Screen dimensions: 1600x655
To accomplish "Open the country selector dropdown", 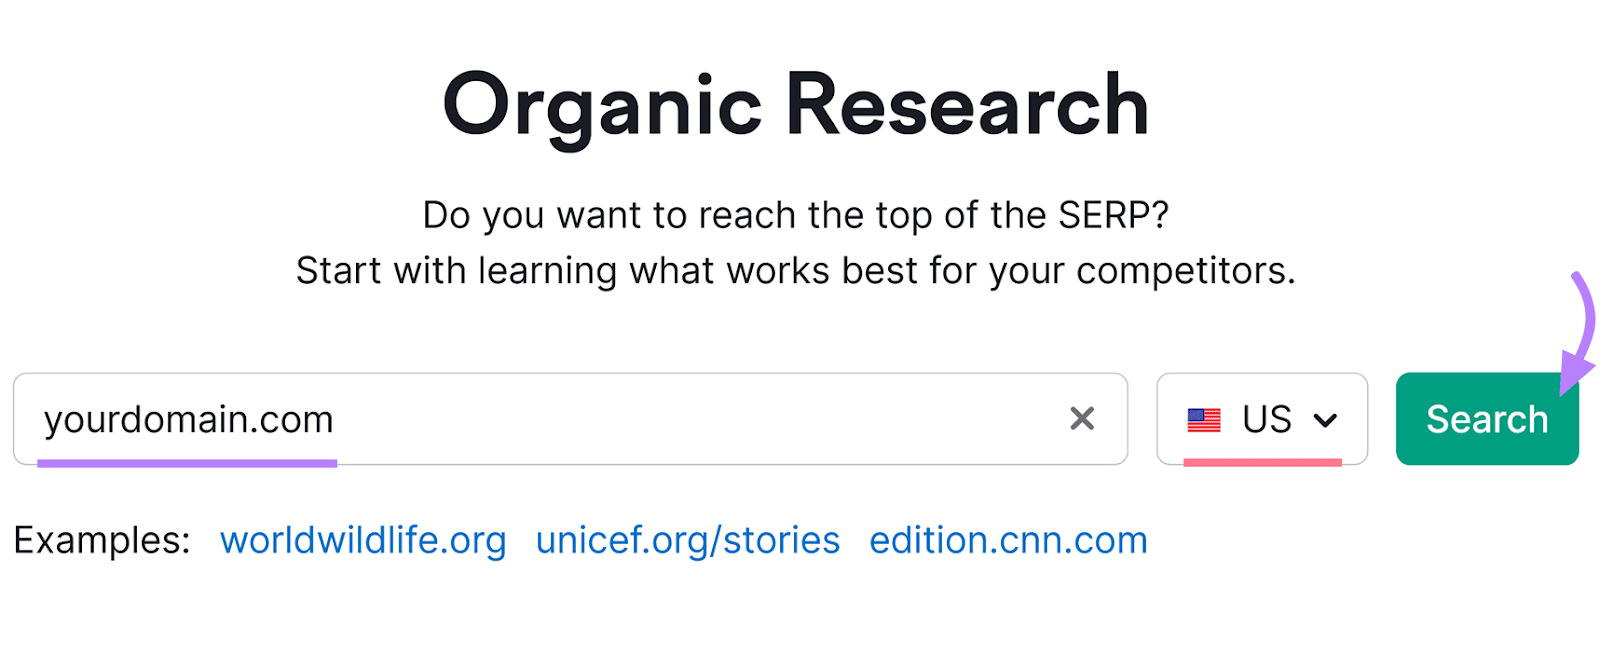I will (1261, 420).
